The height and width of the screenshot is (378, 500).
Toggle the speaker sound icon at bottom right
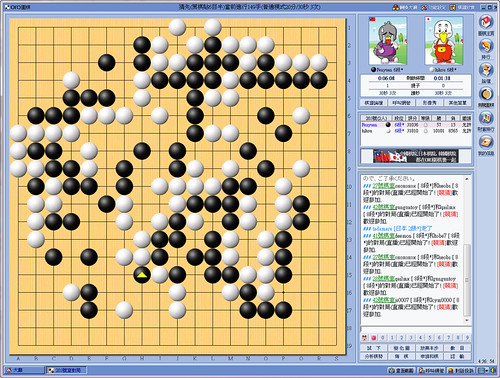tap(493, 370)
